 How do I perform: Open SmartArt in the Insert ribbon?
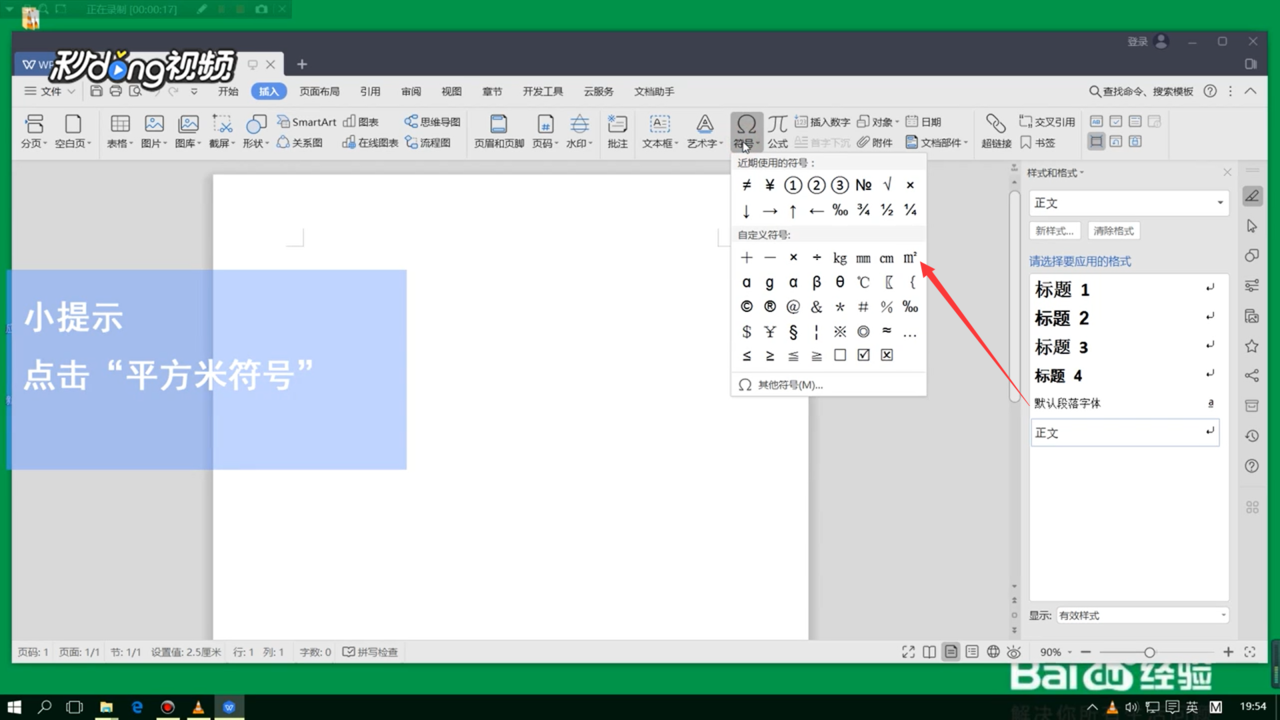pyautogui.click(x=306, y=122)
